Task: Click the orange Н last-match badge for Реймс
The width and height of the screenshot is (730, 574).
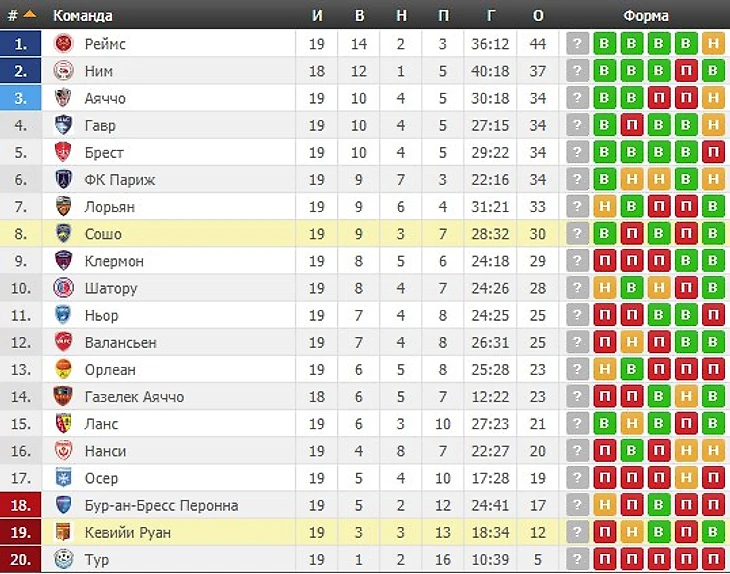Action: coord(713,44)
